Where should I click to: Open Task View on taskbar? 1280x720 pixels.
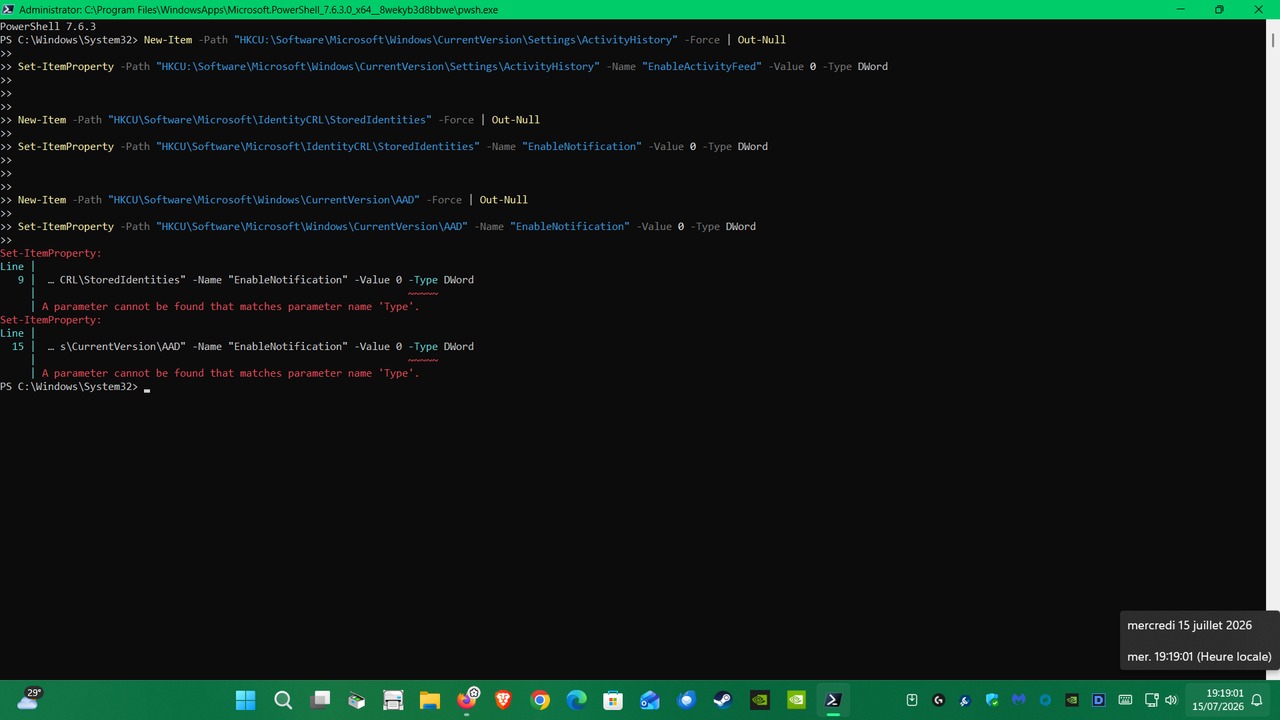(320, 700)
